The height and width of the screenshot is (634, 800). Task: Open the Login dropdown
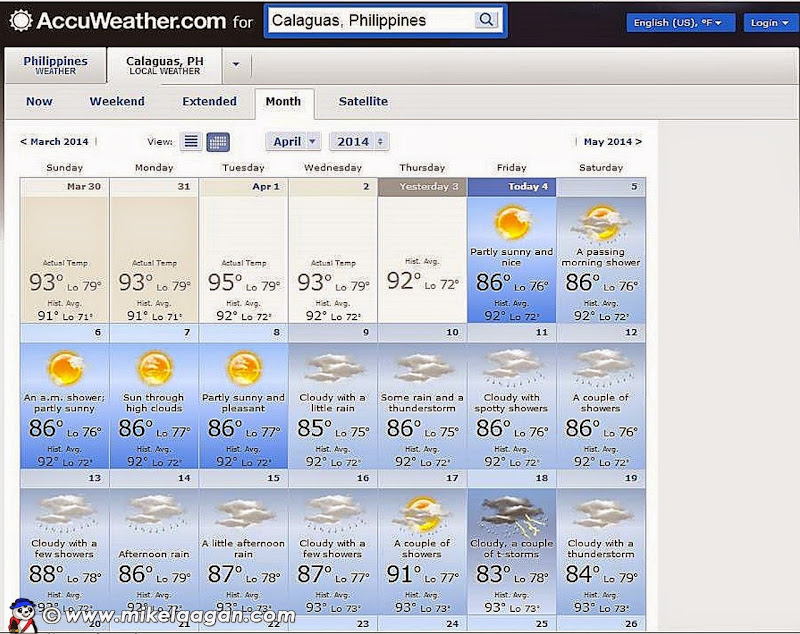[x=770, y=23]
